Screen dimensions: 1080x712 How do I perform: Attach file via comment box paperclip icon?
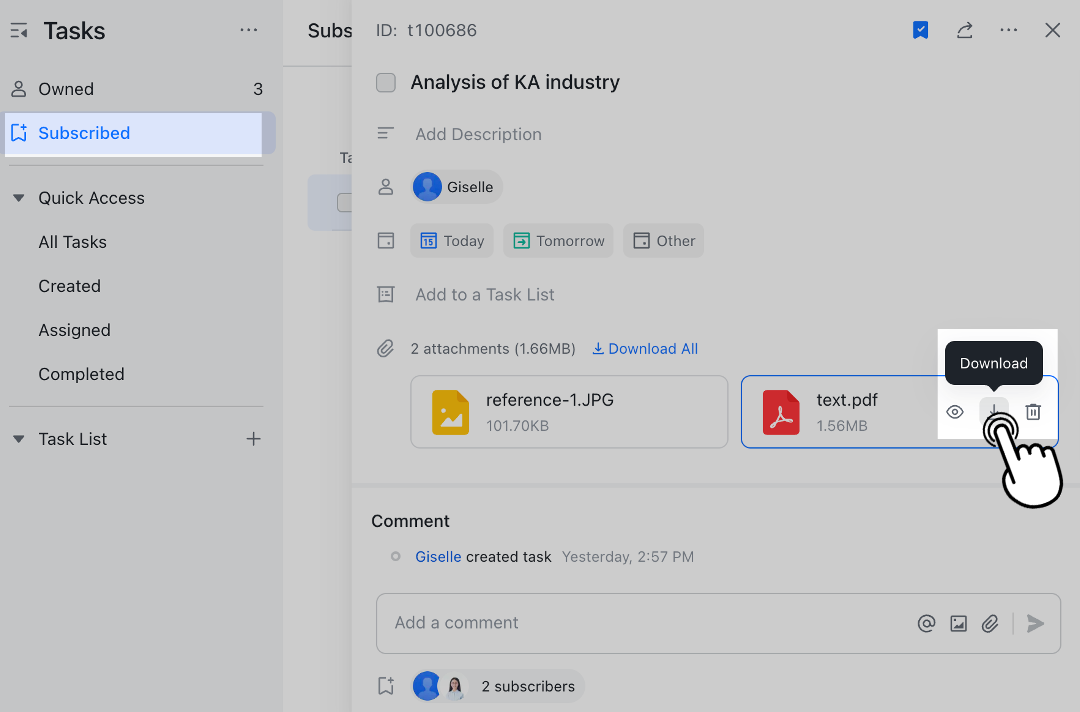(990, 624)
